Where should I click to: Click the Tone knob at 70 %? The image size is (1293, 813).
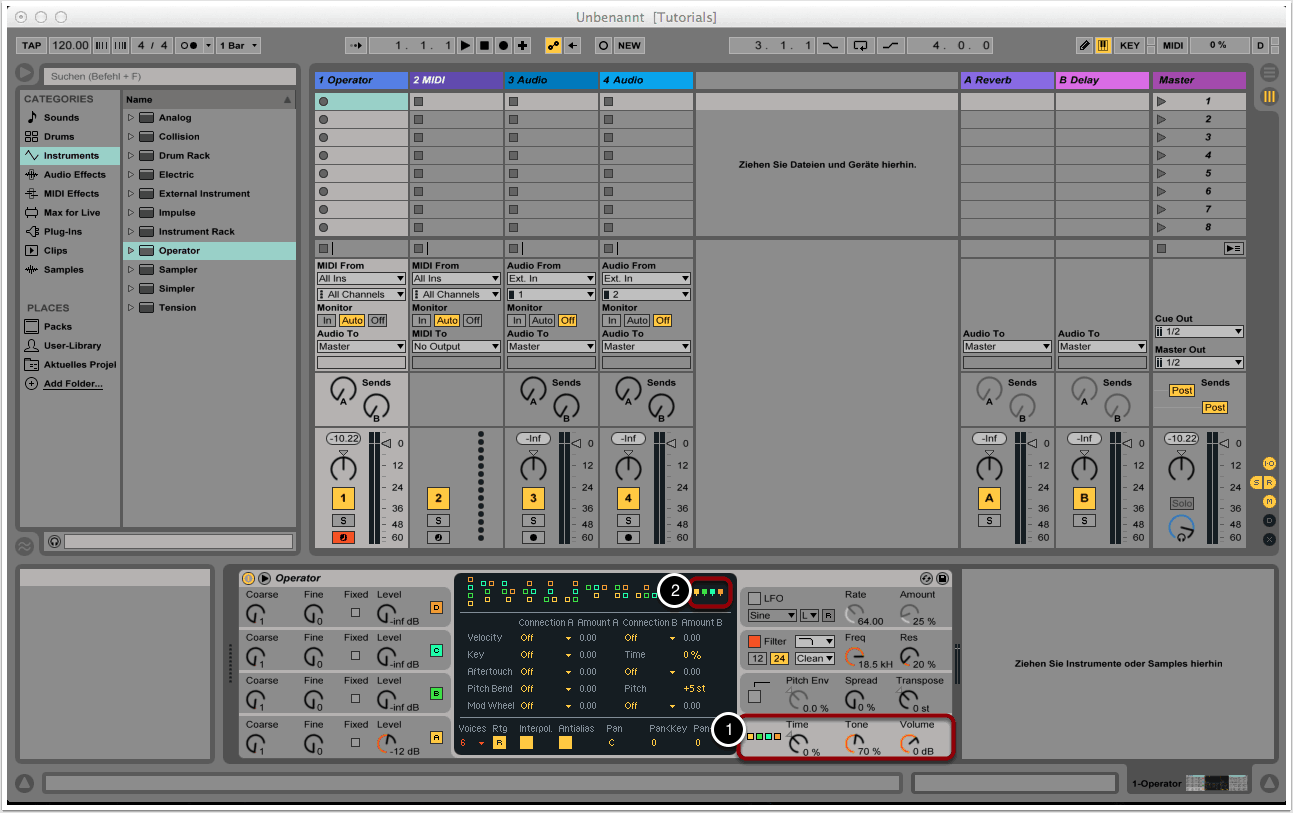pos(855,743)
